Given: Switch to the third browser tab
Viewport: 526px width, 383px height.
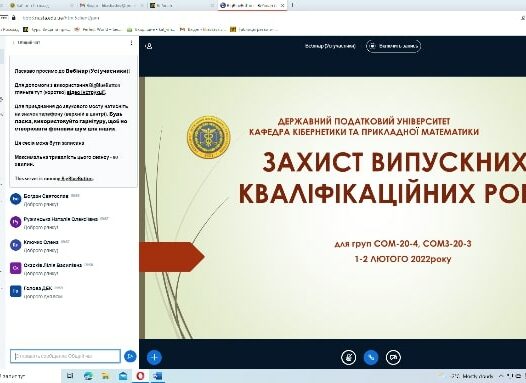Looking at the screenshot, I should click(181, 6).
